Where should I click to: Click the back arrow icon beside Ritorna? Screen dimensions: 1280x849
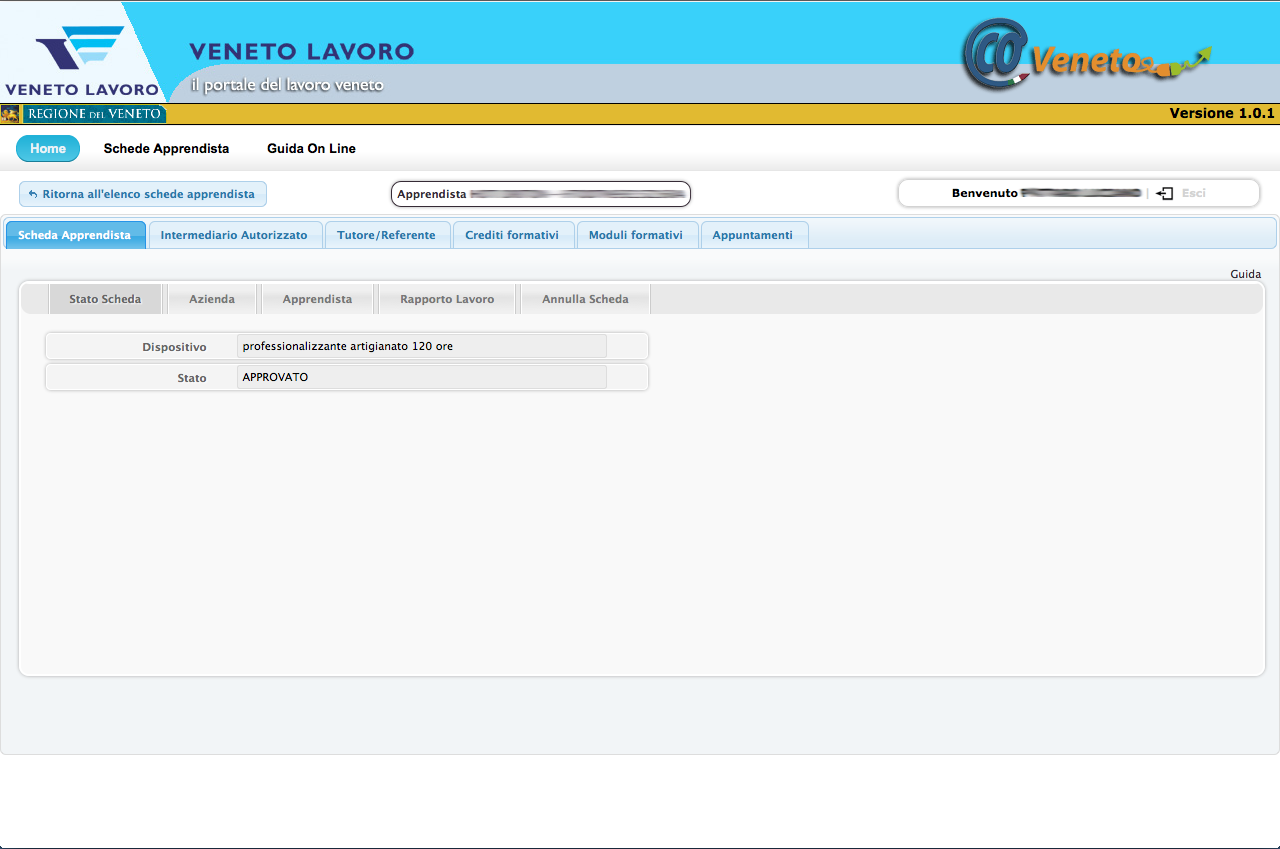click(x=33, y=194)
